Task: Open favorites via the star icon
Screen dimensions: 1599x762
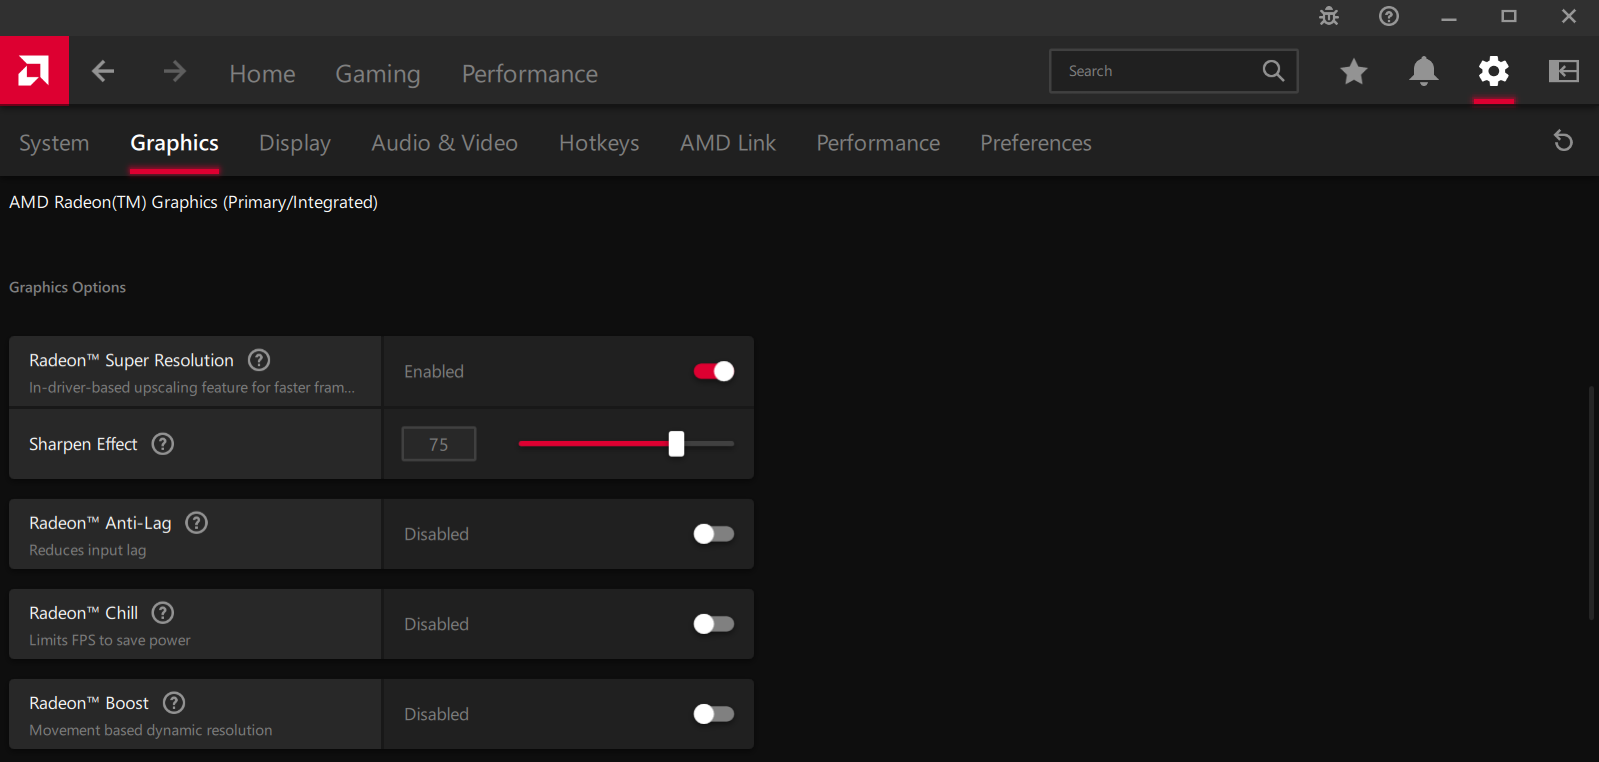Action: 1354,71
